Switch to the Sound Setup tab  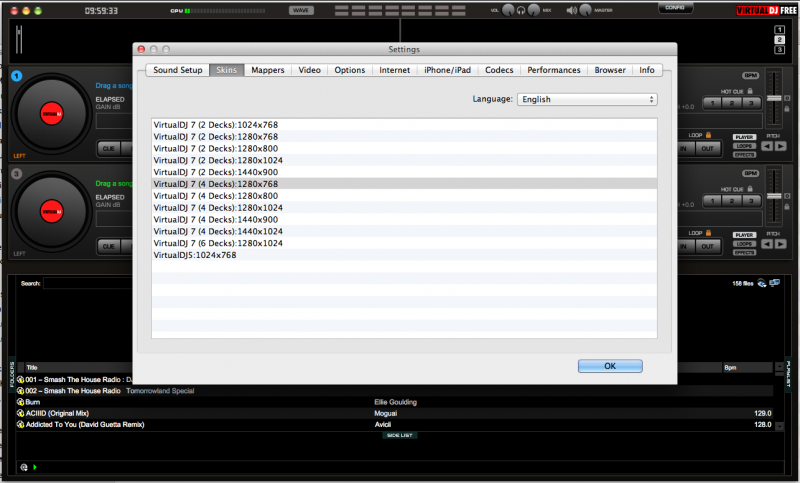178,70
